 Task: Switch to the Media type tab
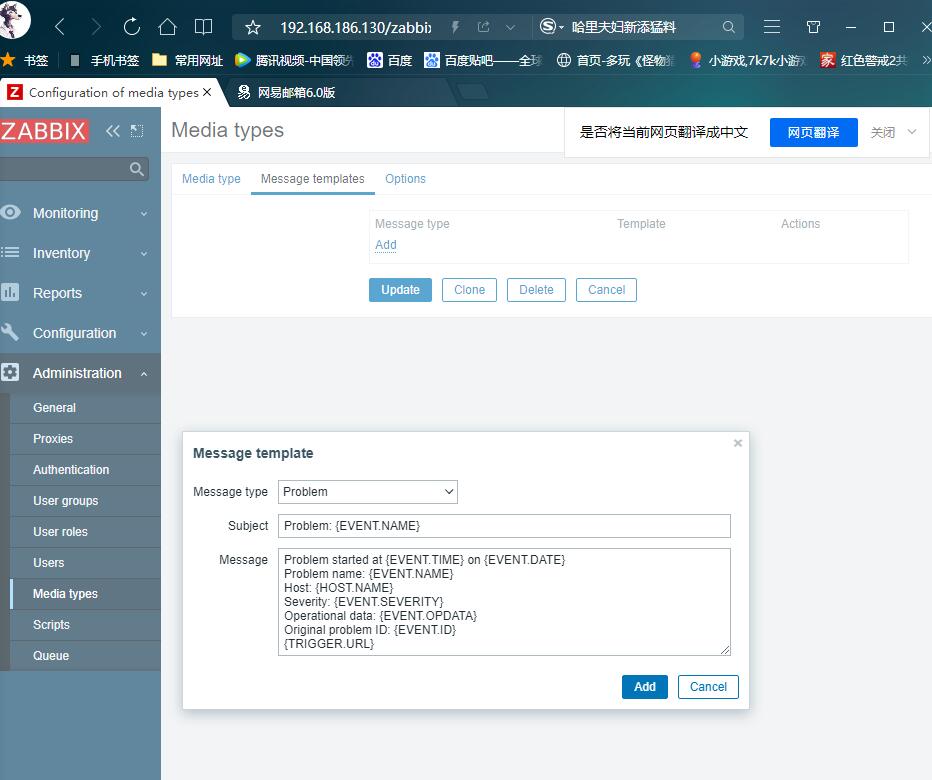[211, 178]
